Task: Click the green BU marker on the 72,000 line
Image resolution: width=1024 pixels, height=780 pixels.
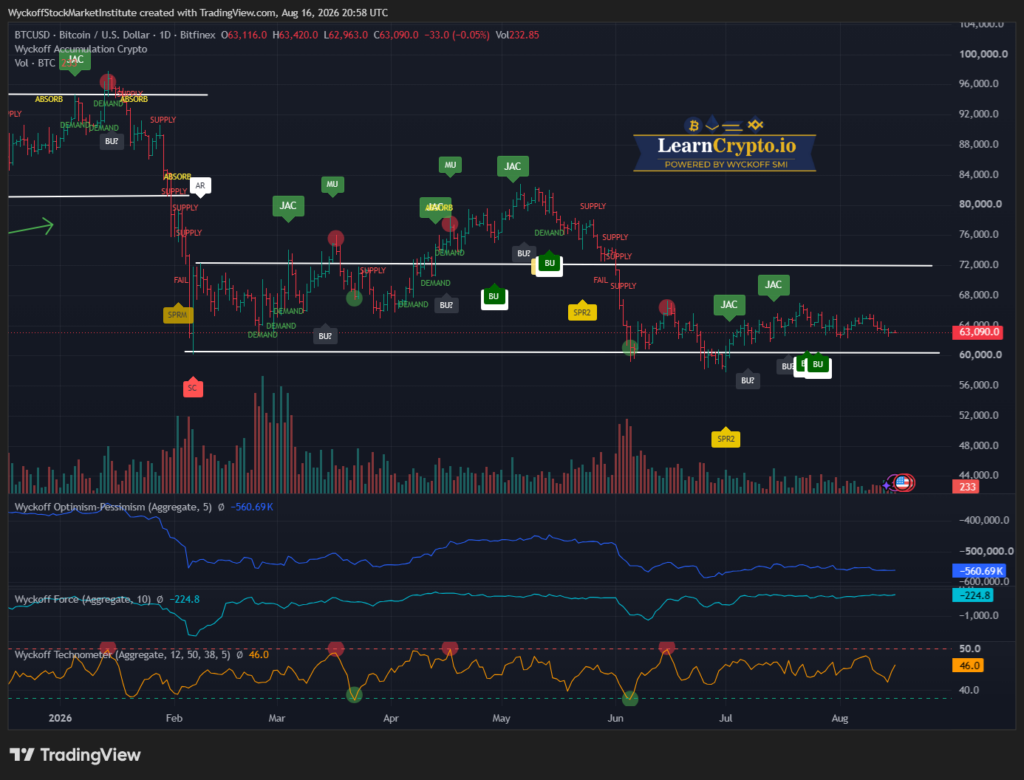Action: tap(549, 263)
